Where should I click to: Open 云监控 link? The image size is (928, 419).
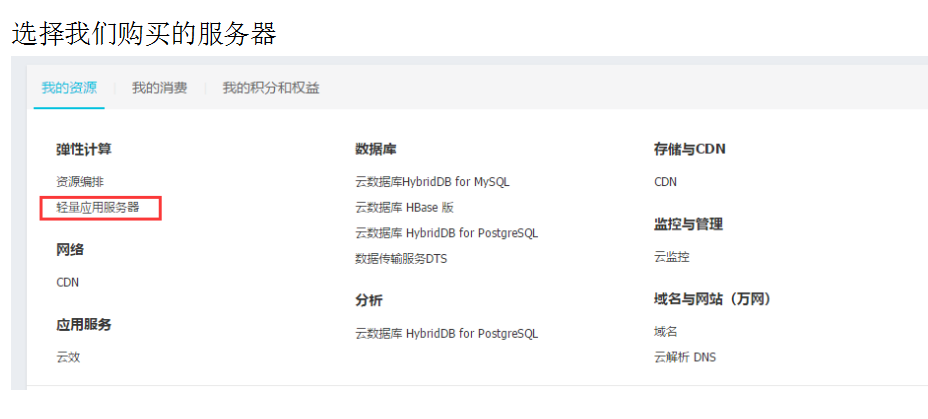tap(672, 257)
